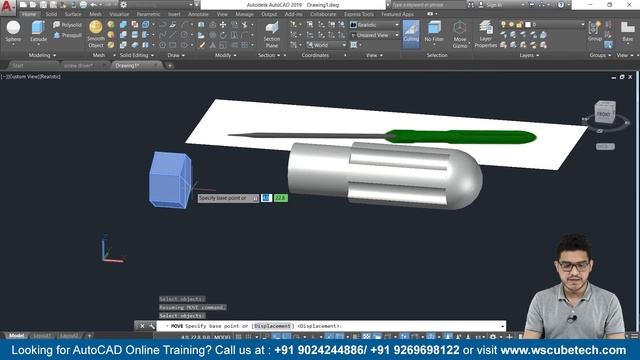Activate the Culling selection button

[x=411, y=33]
